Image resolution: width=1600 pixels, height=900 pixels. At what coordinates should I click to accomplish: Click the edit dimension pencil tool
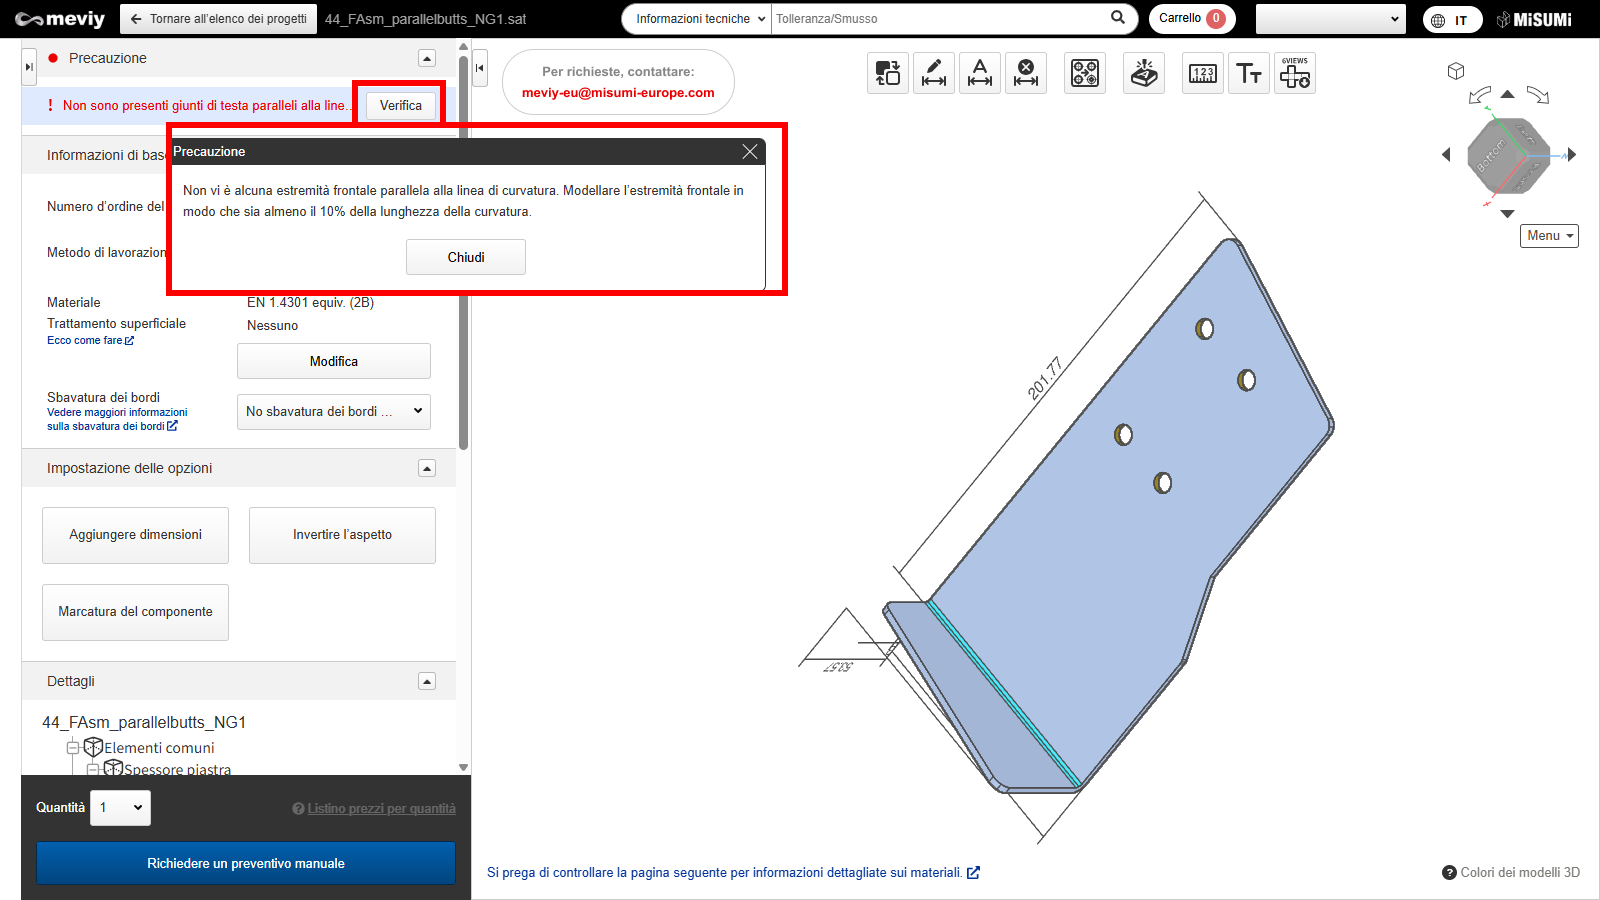933,73
